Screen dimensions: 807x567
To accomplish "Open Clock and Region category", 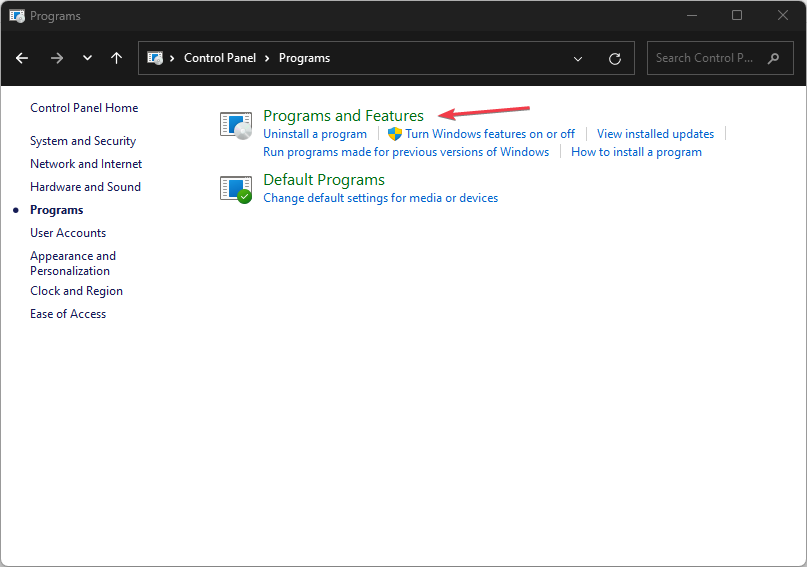I will tap(76, 291).
